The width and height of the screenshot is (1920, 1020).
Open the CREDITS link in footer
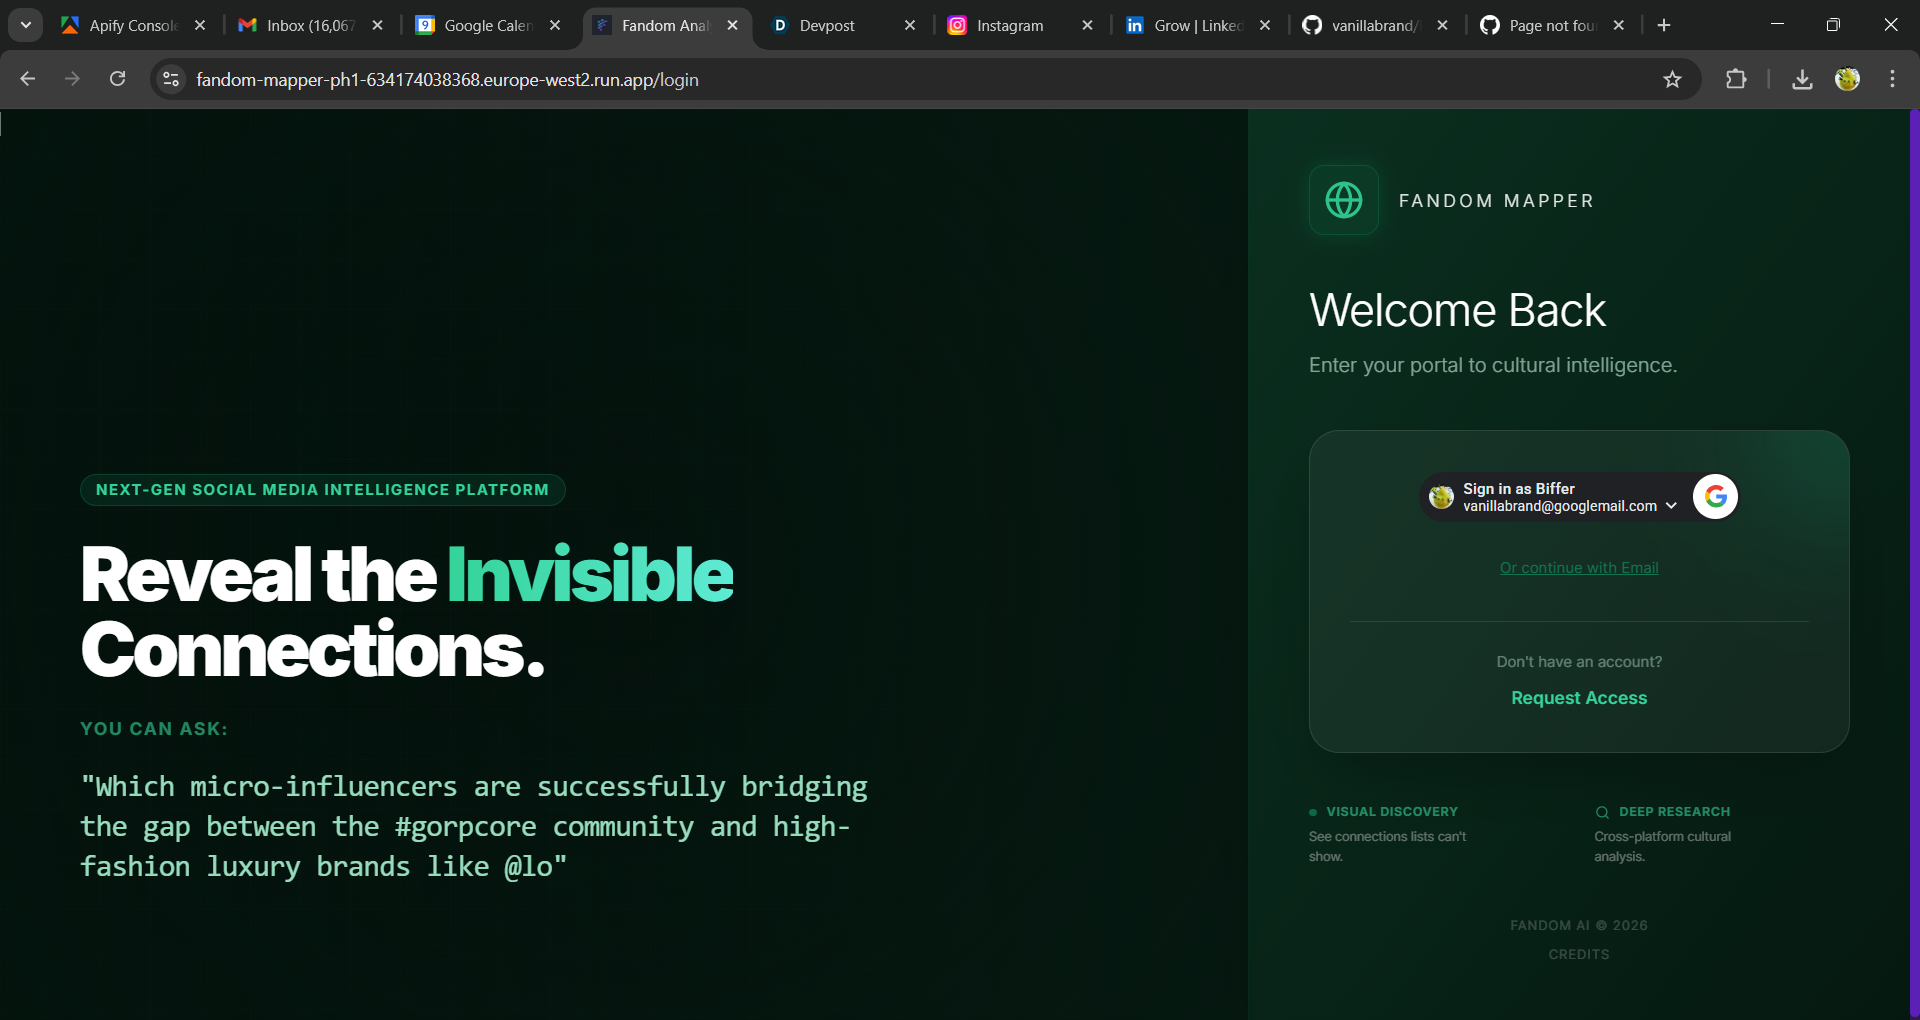[1579, 954]
